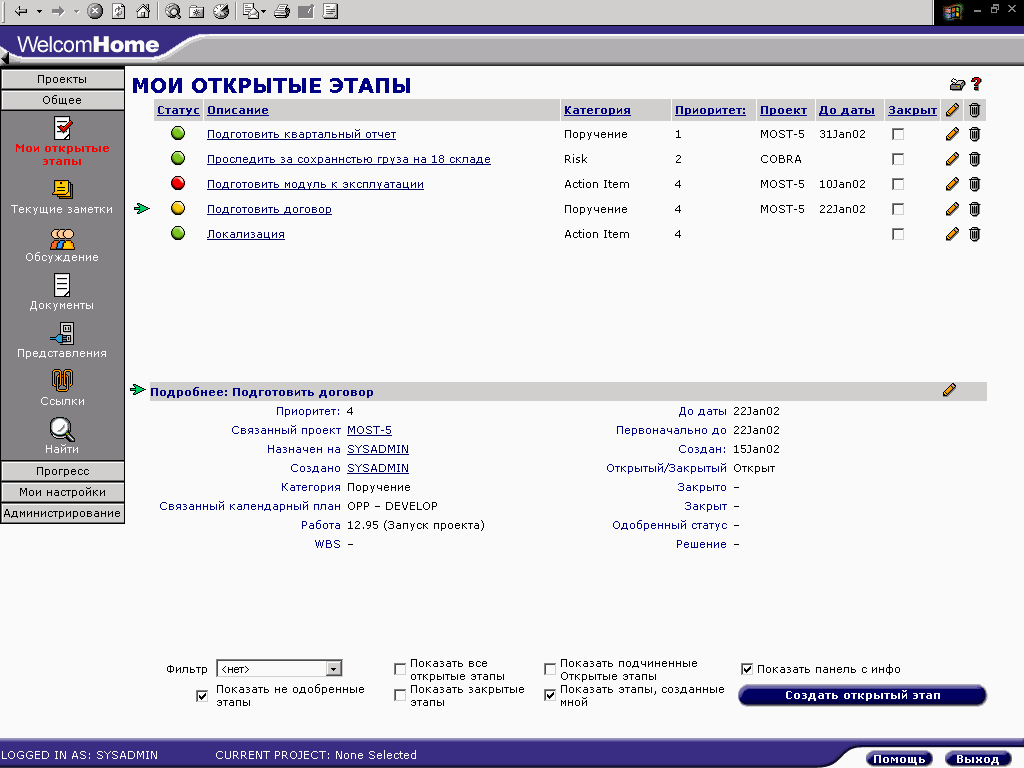Sort table by Статус column header

[x=178, y=110]
